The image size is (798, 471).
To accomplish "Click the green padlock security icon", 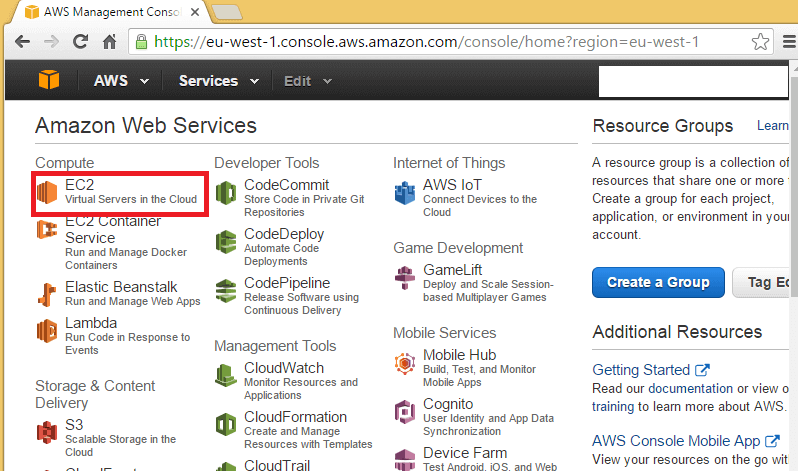I will click(x=141, y=41).
